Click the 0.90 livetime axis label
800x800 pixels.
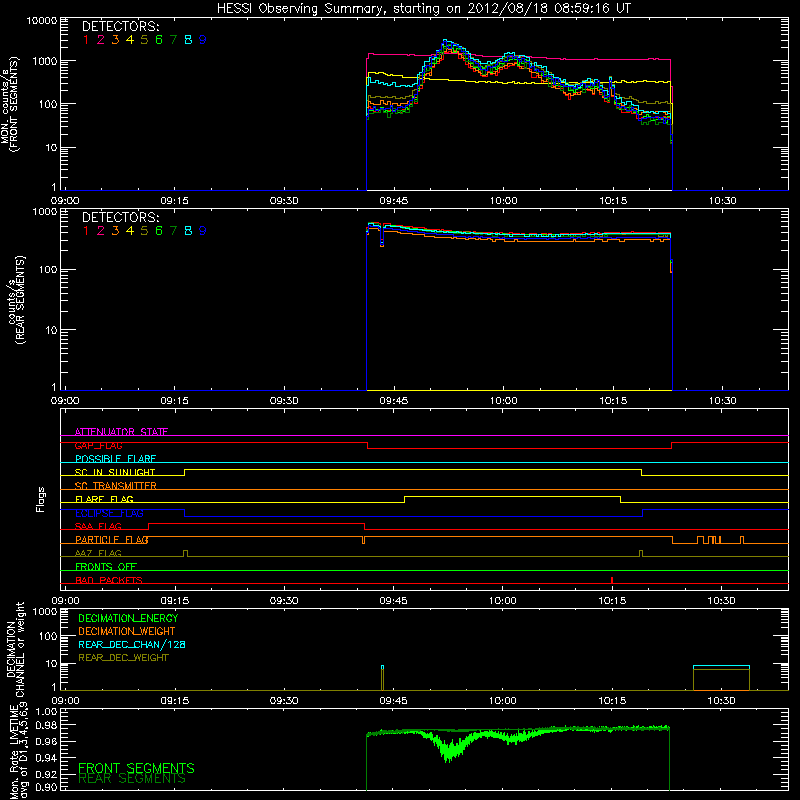coord(46,787)
